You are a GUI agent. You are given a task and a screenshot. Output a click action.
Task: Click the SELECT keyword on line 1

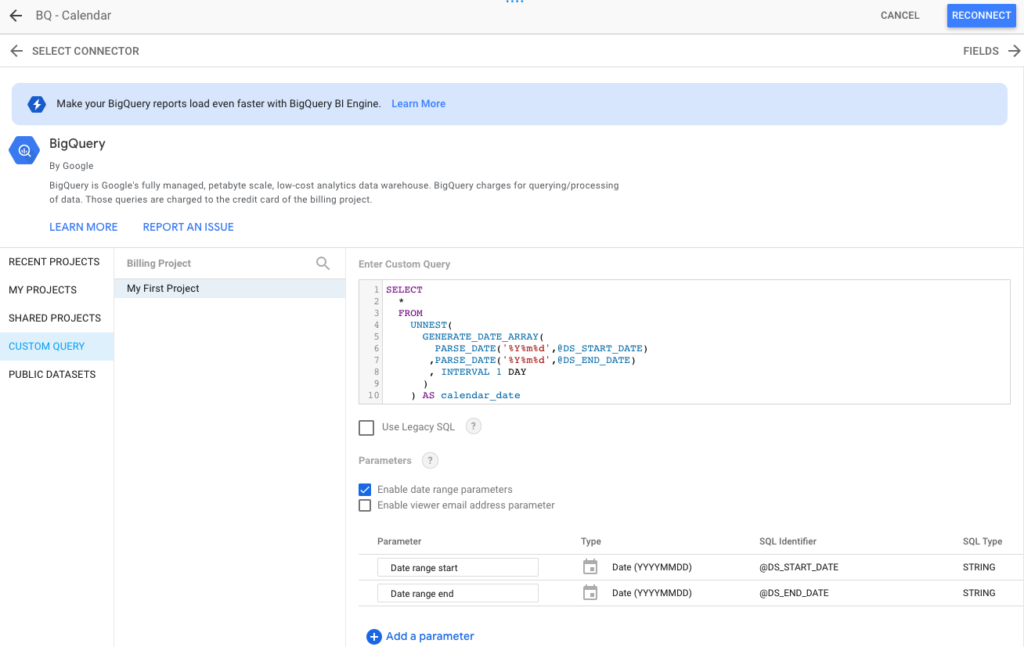(404, 289)
